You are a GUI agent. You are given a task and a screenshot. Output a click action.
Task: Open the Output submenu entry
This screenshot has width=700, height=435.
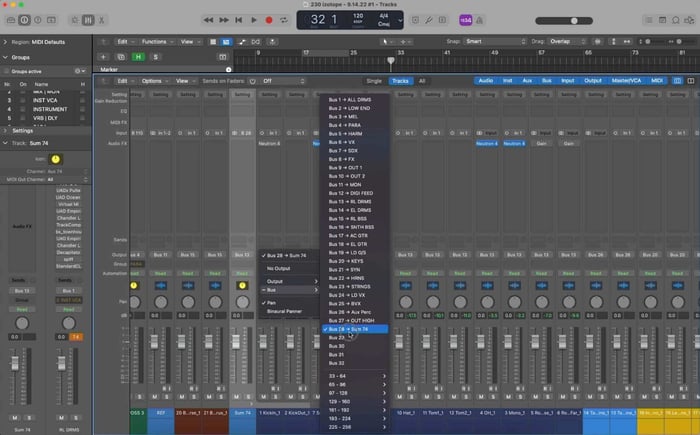click(x=289, y=281)
